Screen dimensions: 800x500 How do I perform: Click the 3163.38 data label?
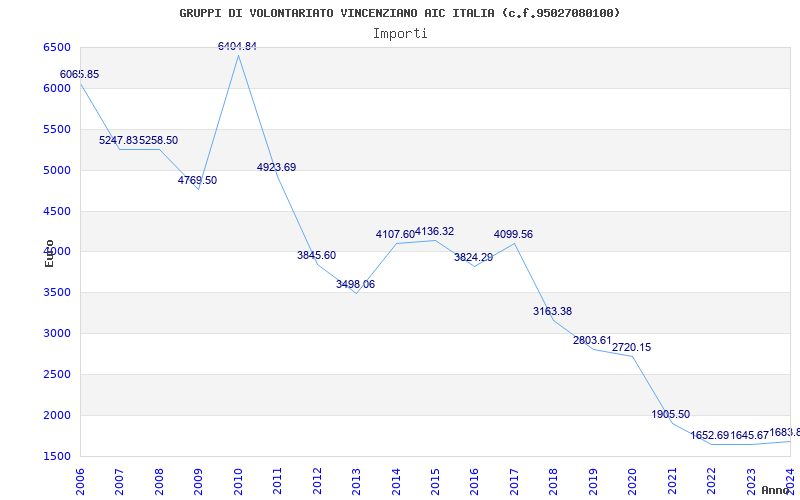(x=553, y=311)
